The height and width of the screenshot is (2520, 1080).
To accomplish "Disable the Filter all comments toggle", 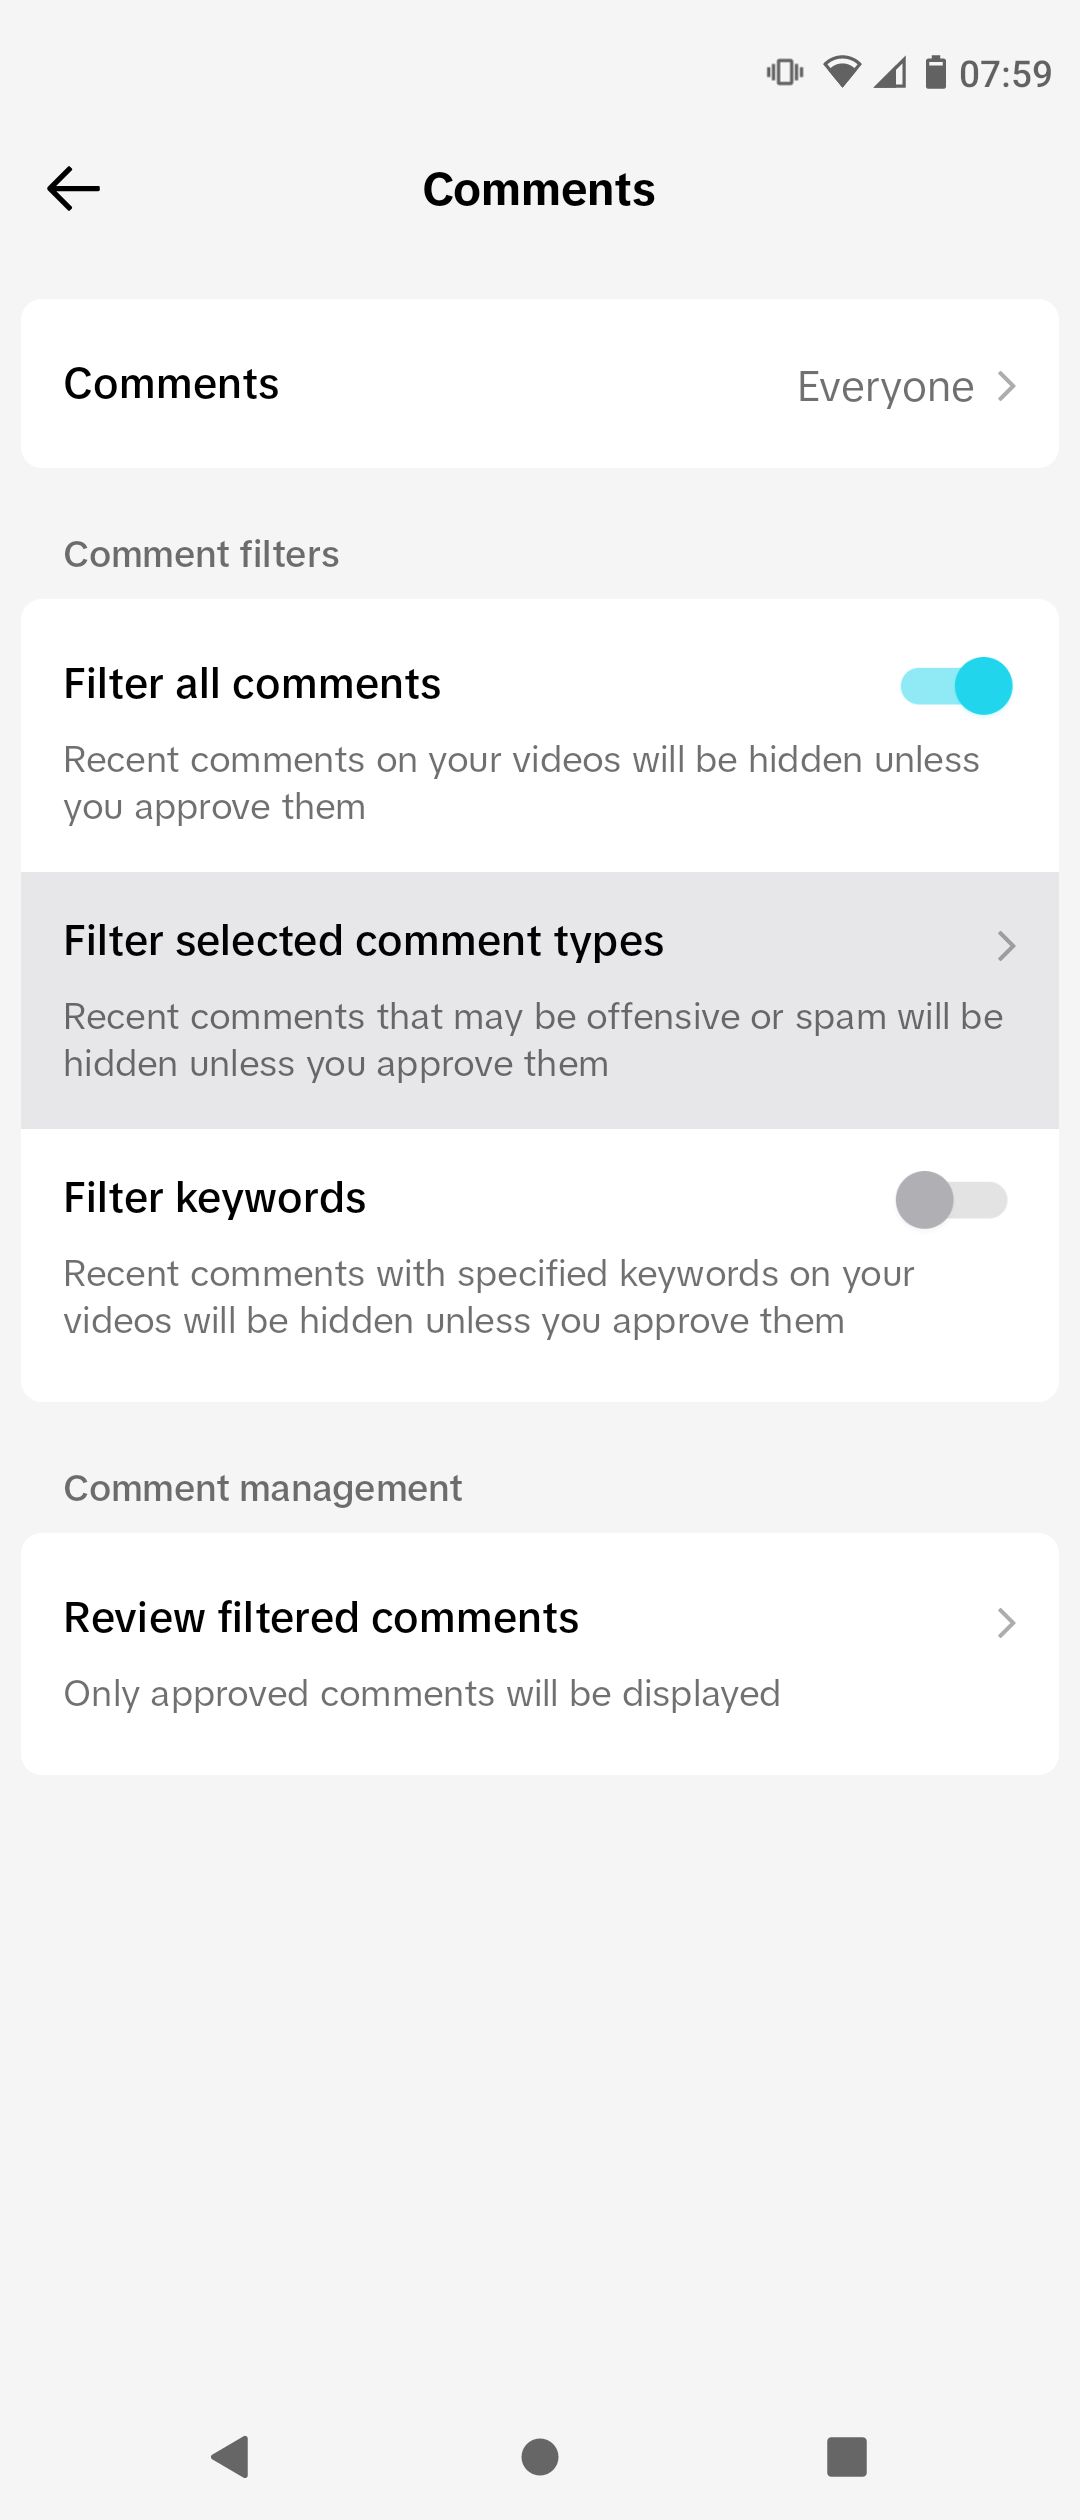I will pyautogui.click(x=956, y=686).
